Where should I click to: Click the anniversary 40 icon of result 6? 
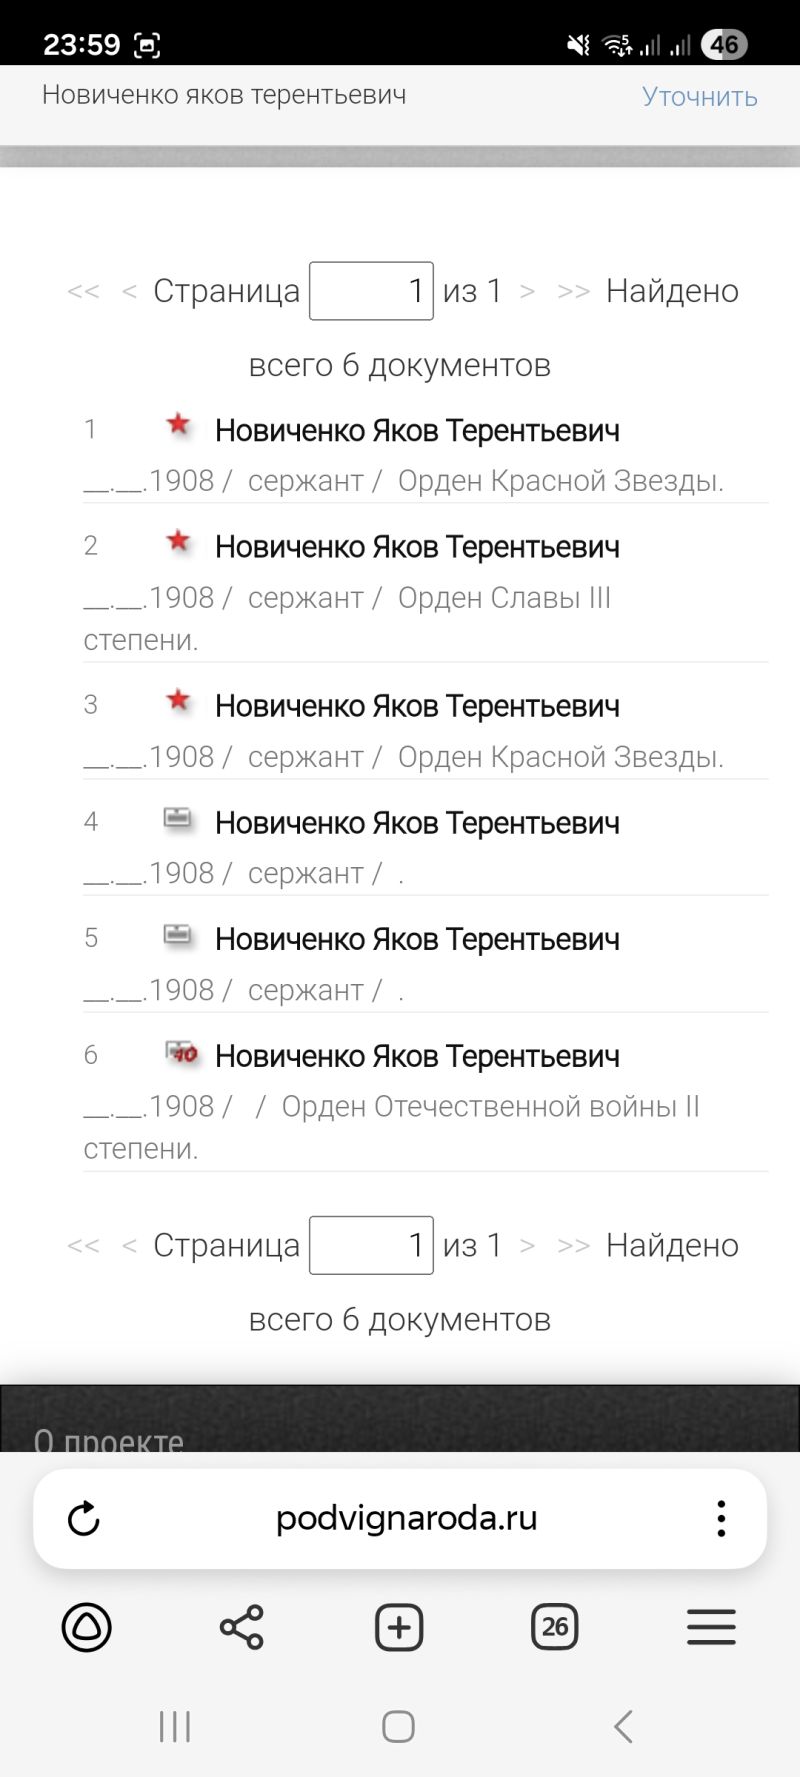tap(181, 1052)
